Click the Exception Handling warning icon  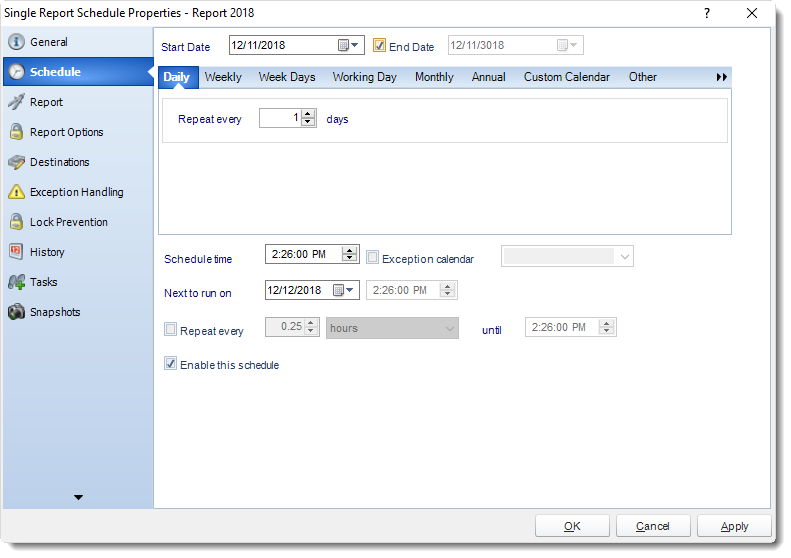pyautogui.click(x=16, y=192)
